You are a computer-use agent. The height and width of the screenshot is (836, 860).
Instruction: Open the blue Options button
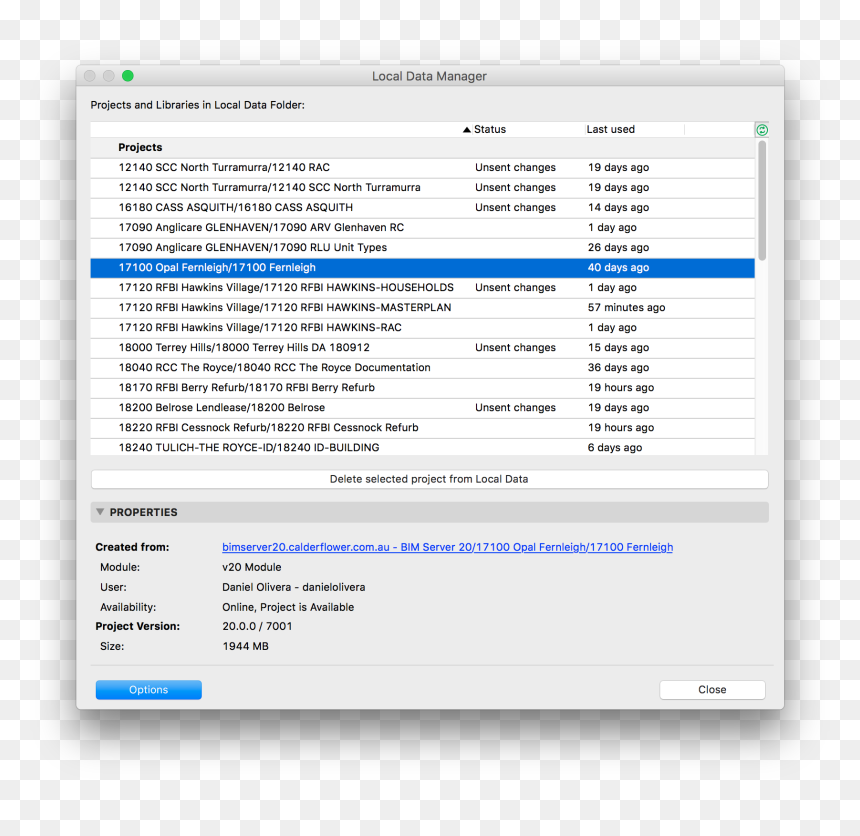point(149,690)
